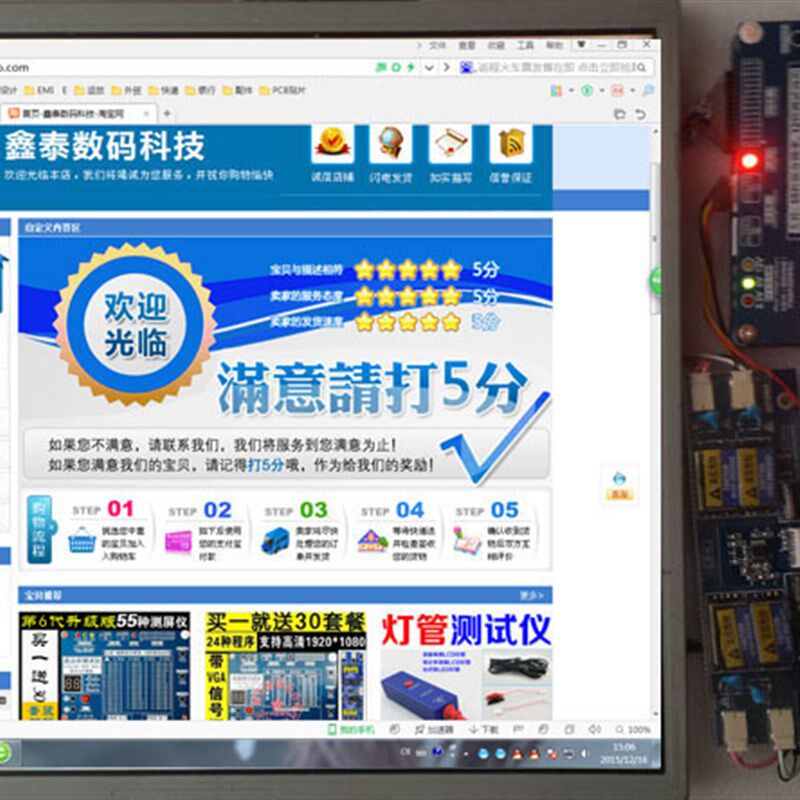Click the STEP 01 shopping basket icon
The image size is (800, 800).
click(82, 540)
